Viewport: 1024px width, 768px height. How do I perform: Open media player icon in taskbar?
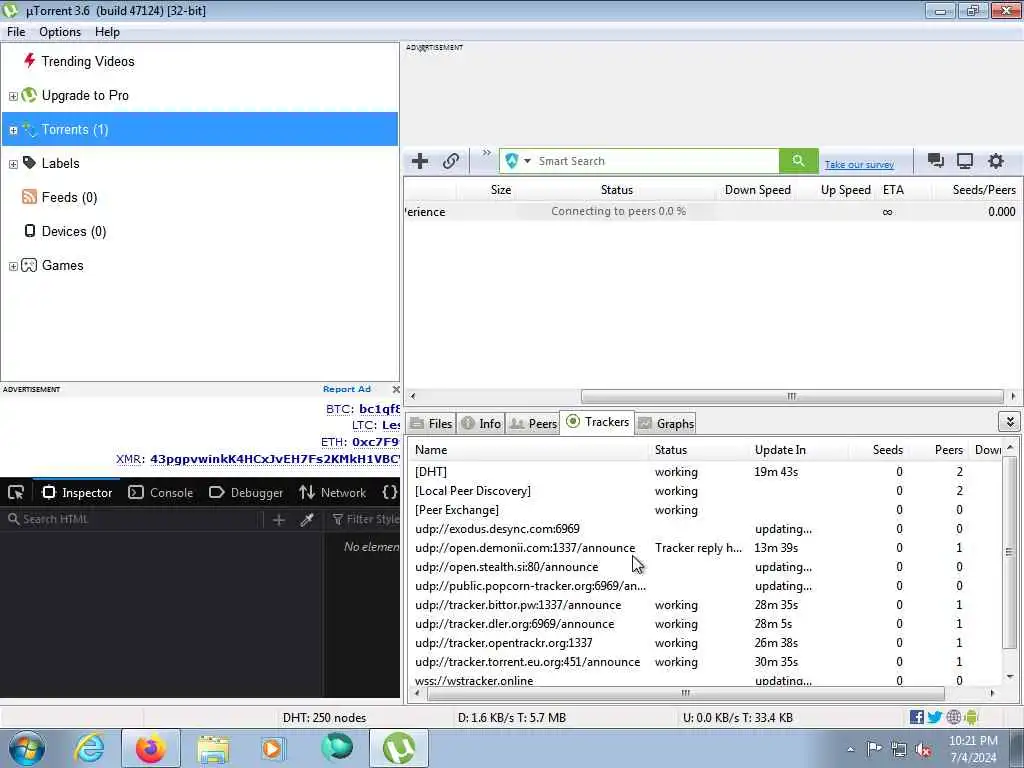pos(272,748)
